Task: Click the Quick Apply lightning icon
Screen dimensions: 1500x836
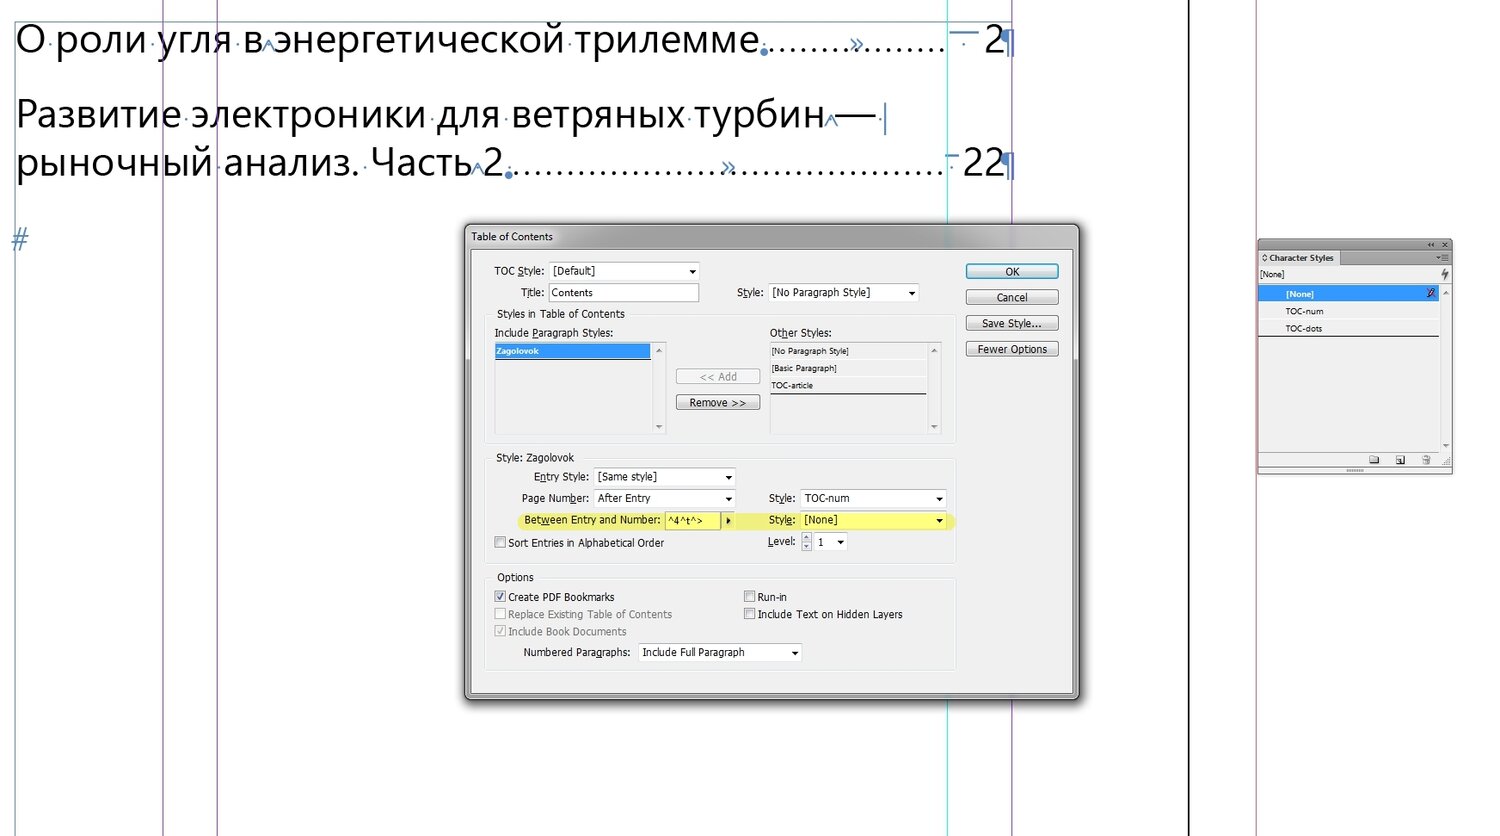Action: tap(1444, 274)
